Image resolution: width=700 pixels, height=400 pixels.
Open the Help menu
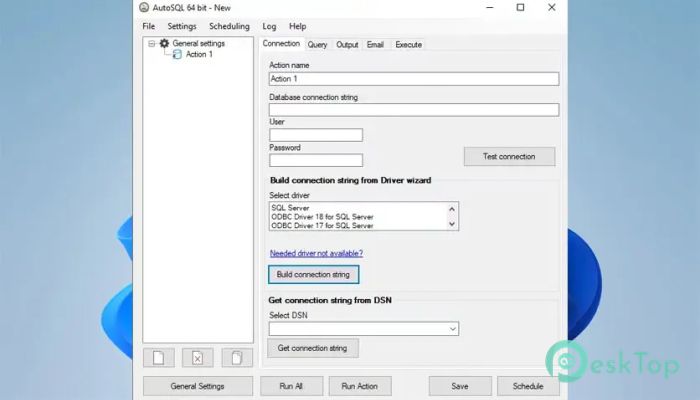point(297,26)
